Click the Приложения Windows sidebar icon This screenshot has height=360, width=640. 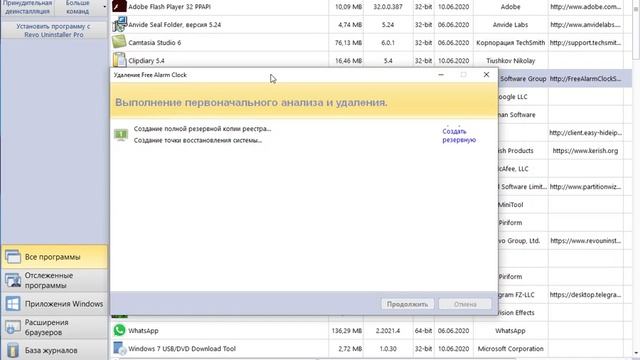click(13, 304)
